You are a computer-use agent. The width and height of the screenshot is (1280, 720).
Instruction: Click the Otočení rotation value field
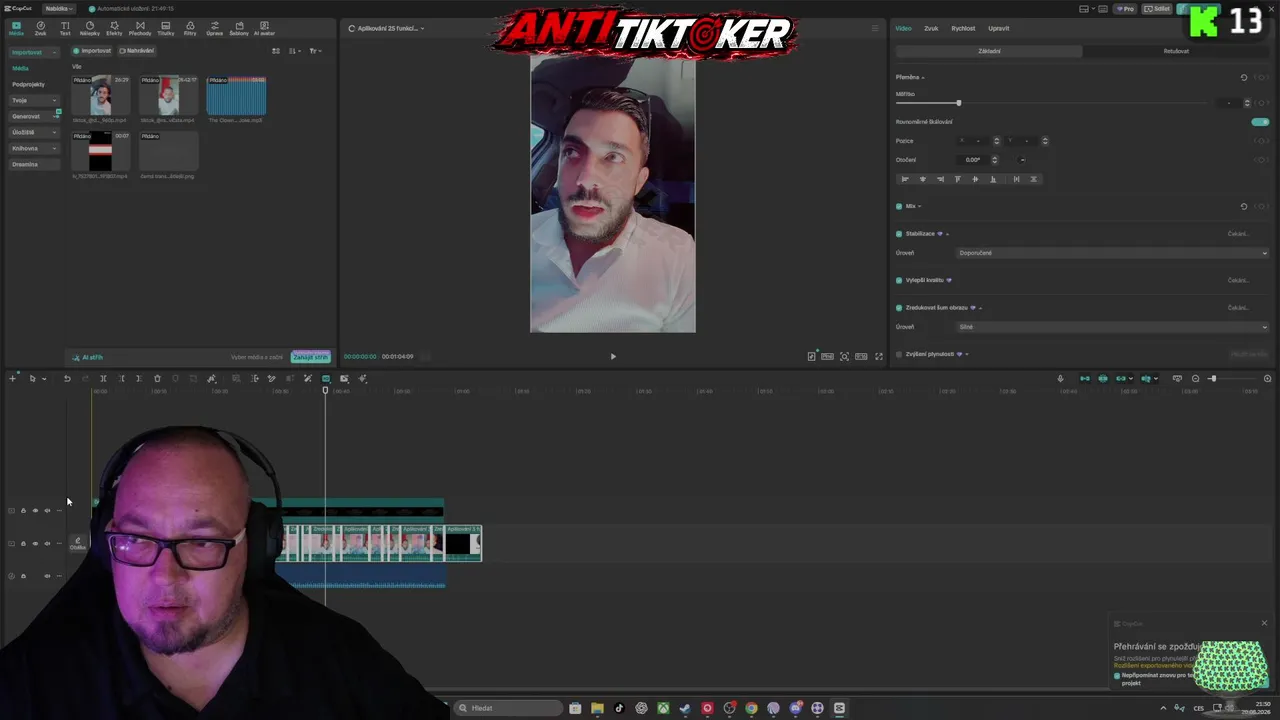[x=974, y=160]
